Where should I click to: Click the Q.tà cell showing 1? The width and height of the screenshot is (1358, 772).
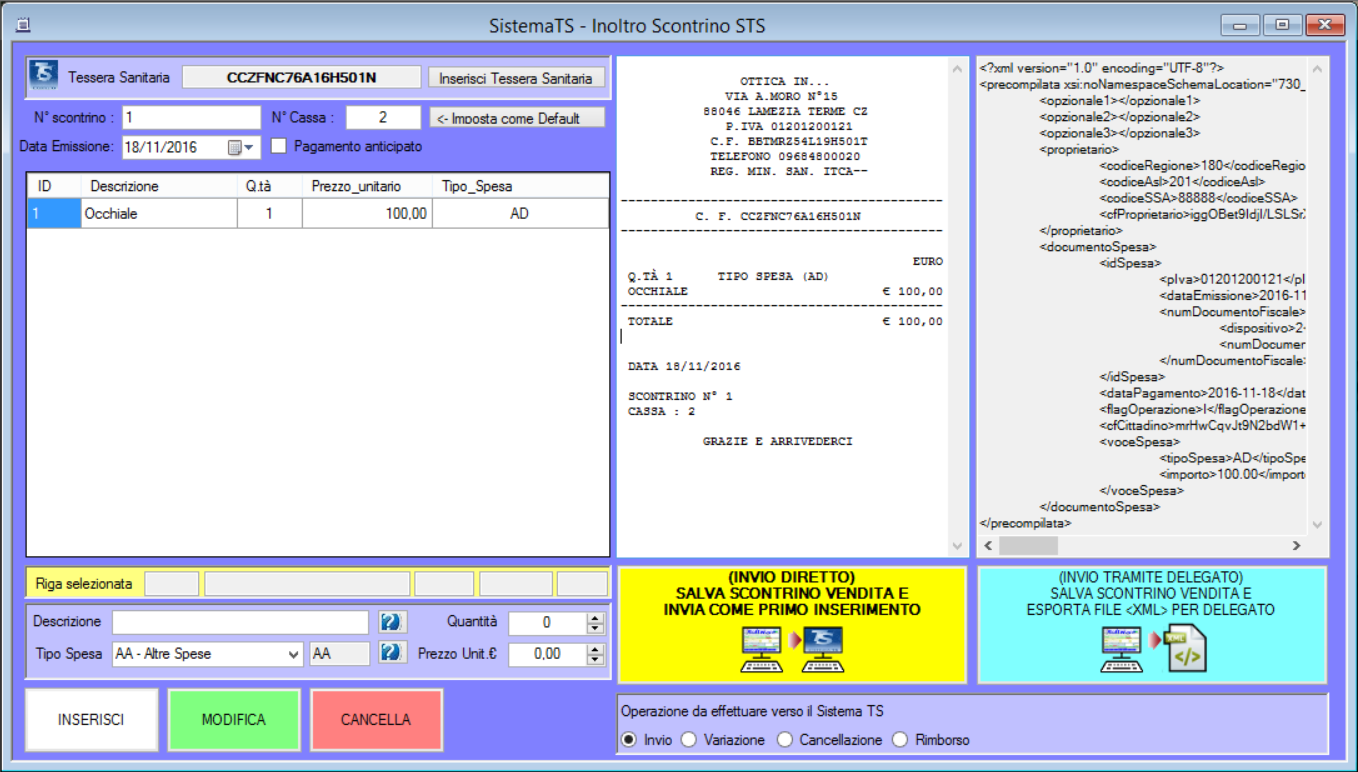[x=269, y=213]
